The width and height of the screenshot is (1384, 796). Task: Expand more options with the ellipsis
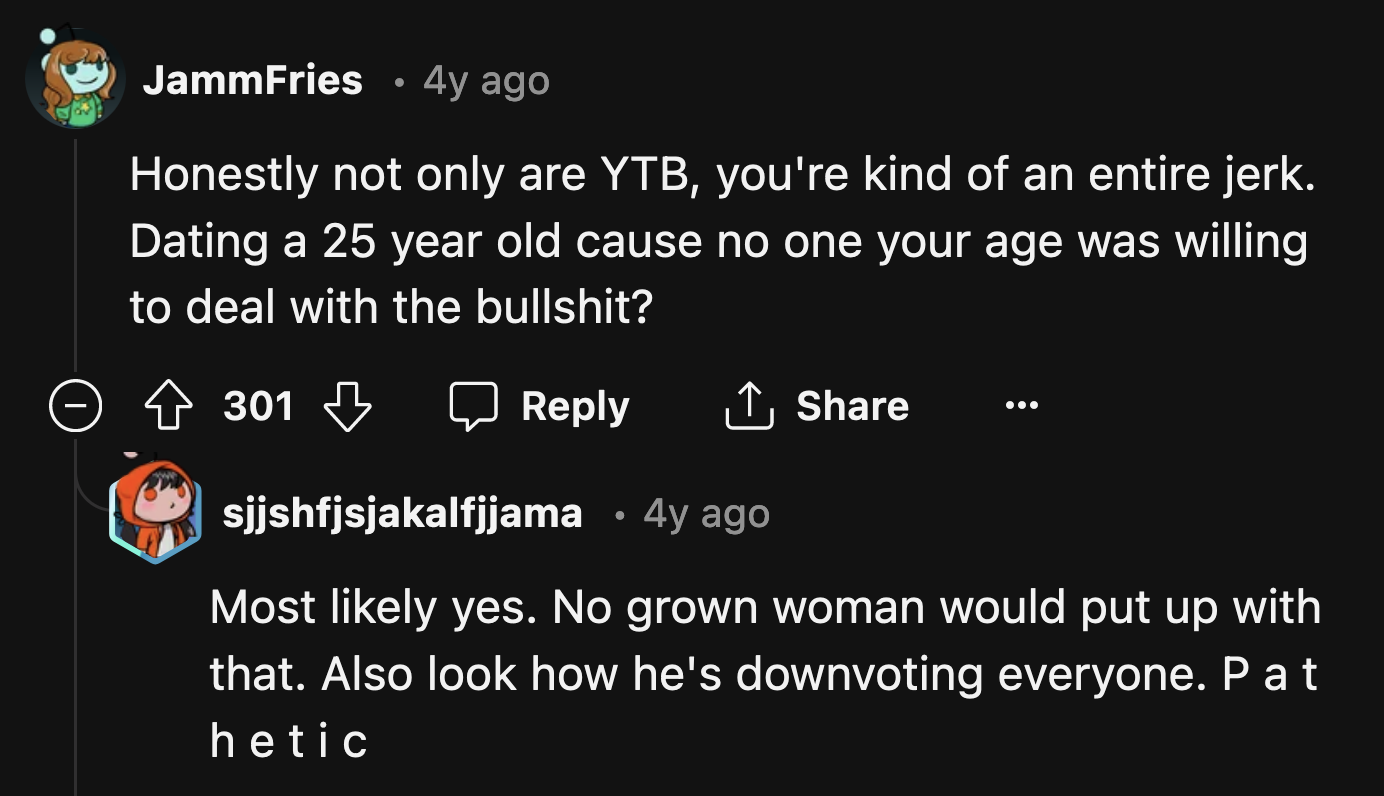tap(1019, 405)
